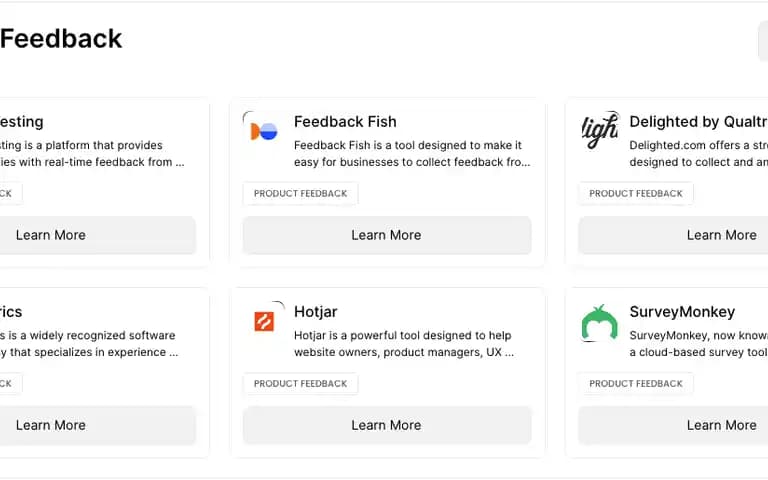
Task: Open the Delighted by Qualtrics title
Action: [x=698, y=121]
